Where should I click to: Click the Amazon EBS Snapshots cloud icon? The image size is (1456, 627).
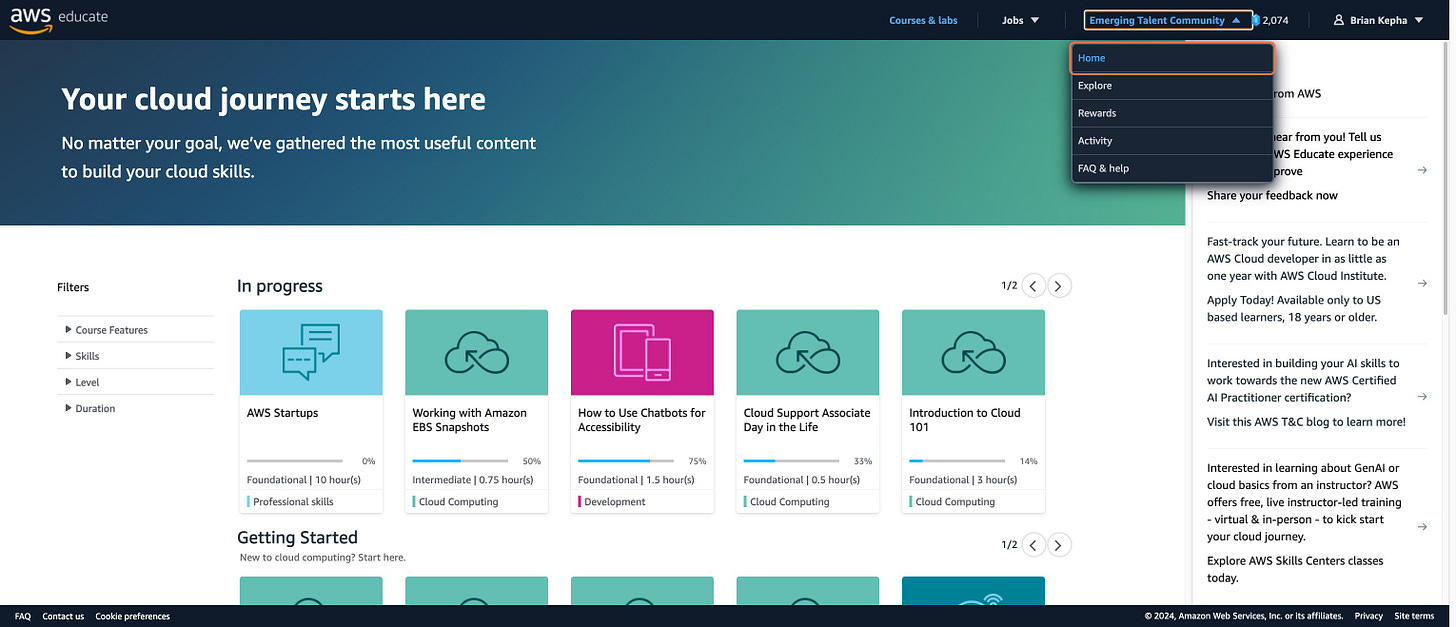pyautogui.click(x=476, y=352)
